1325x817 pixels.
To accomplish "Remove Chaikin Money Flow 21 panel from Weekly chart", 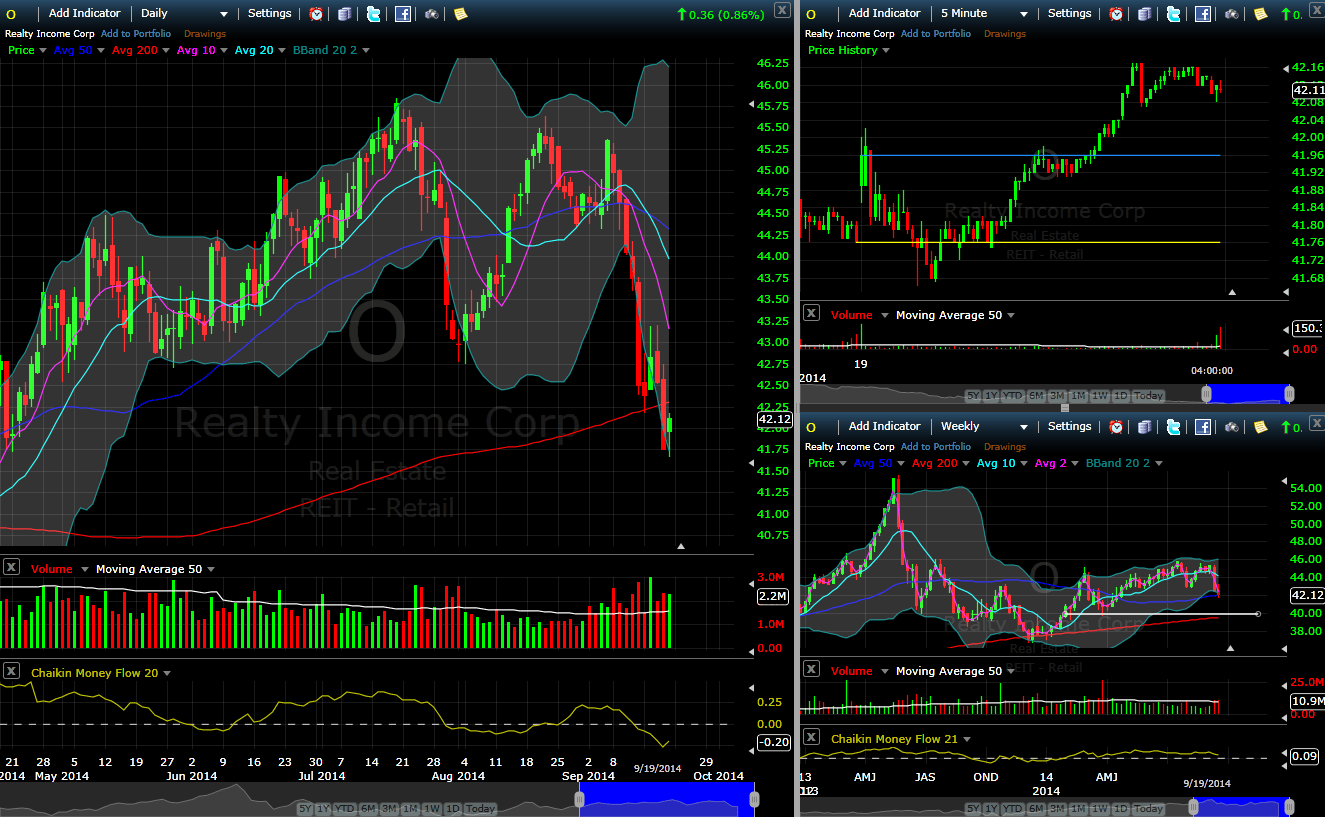I will pyautogui.click(x=811, y=737).
